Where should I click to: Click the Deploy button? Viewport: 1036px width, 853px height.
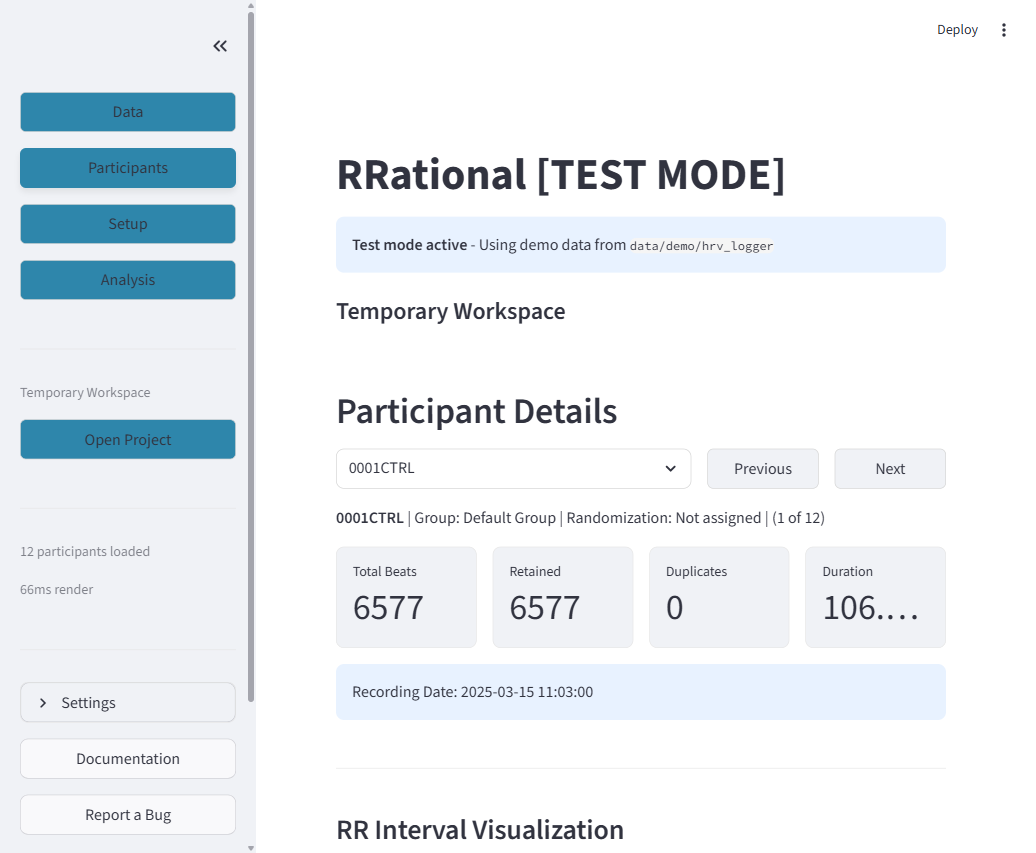click(x=957, y=30)
